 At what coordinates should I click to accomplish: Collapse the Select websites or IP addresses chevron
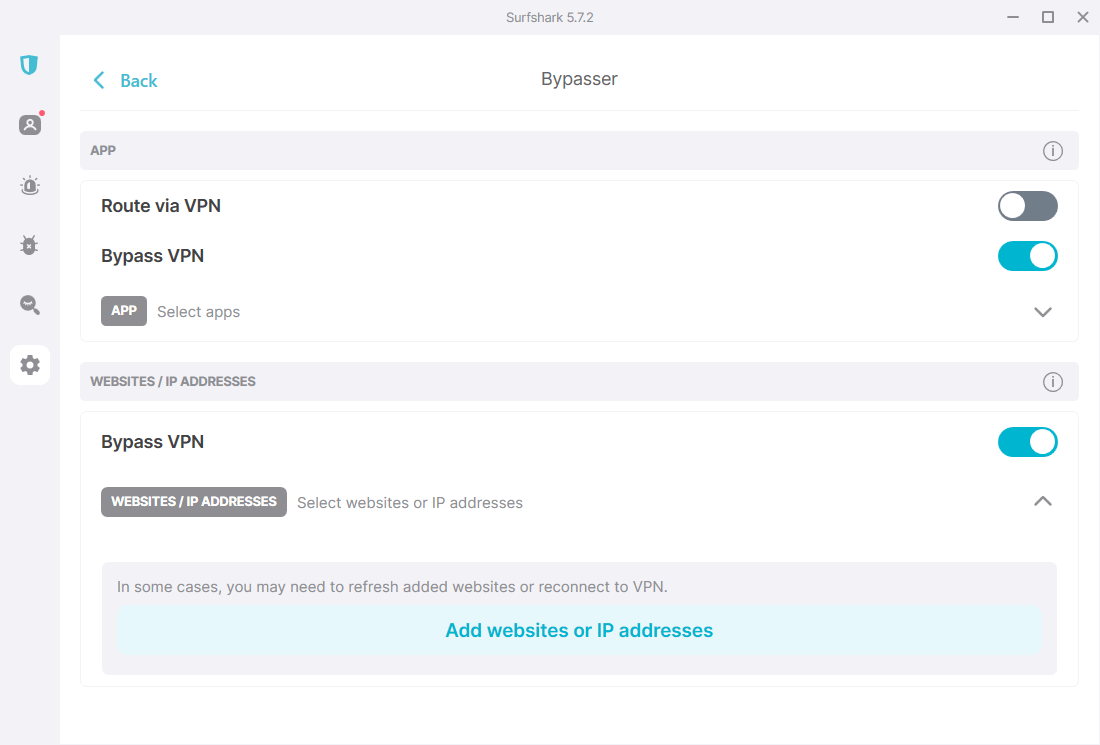(1043, 501)
